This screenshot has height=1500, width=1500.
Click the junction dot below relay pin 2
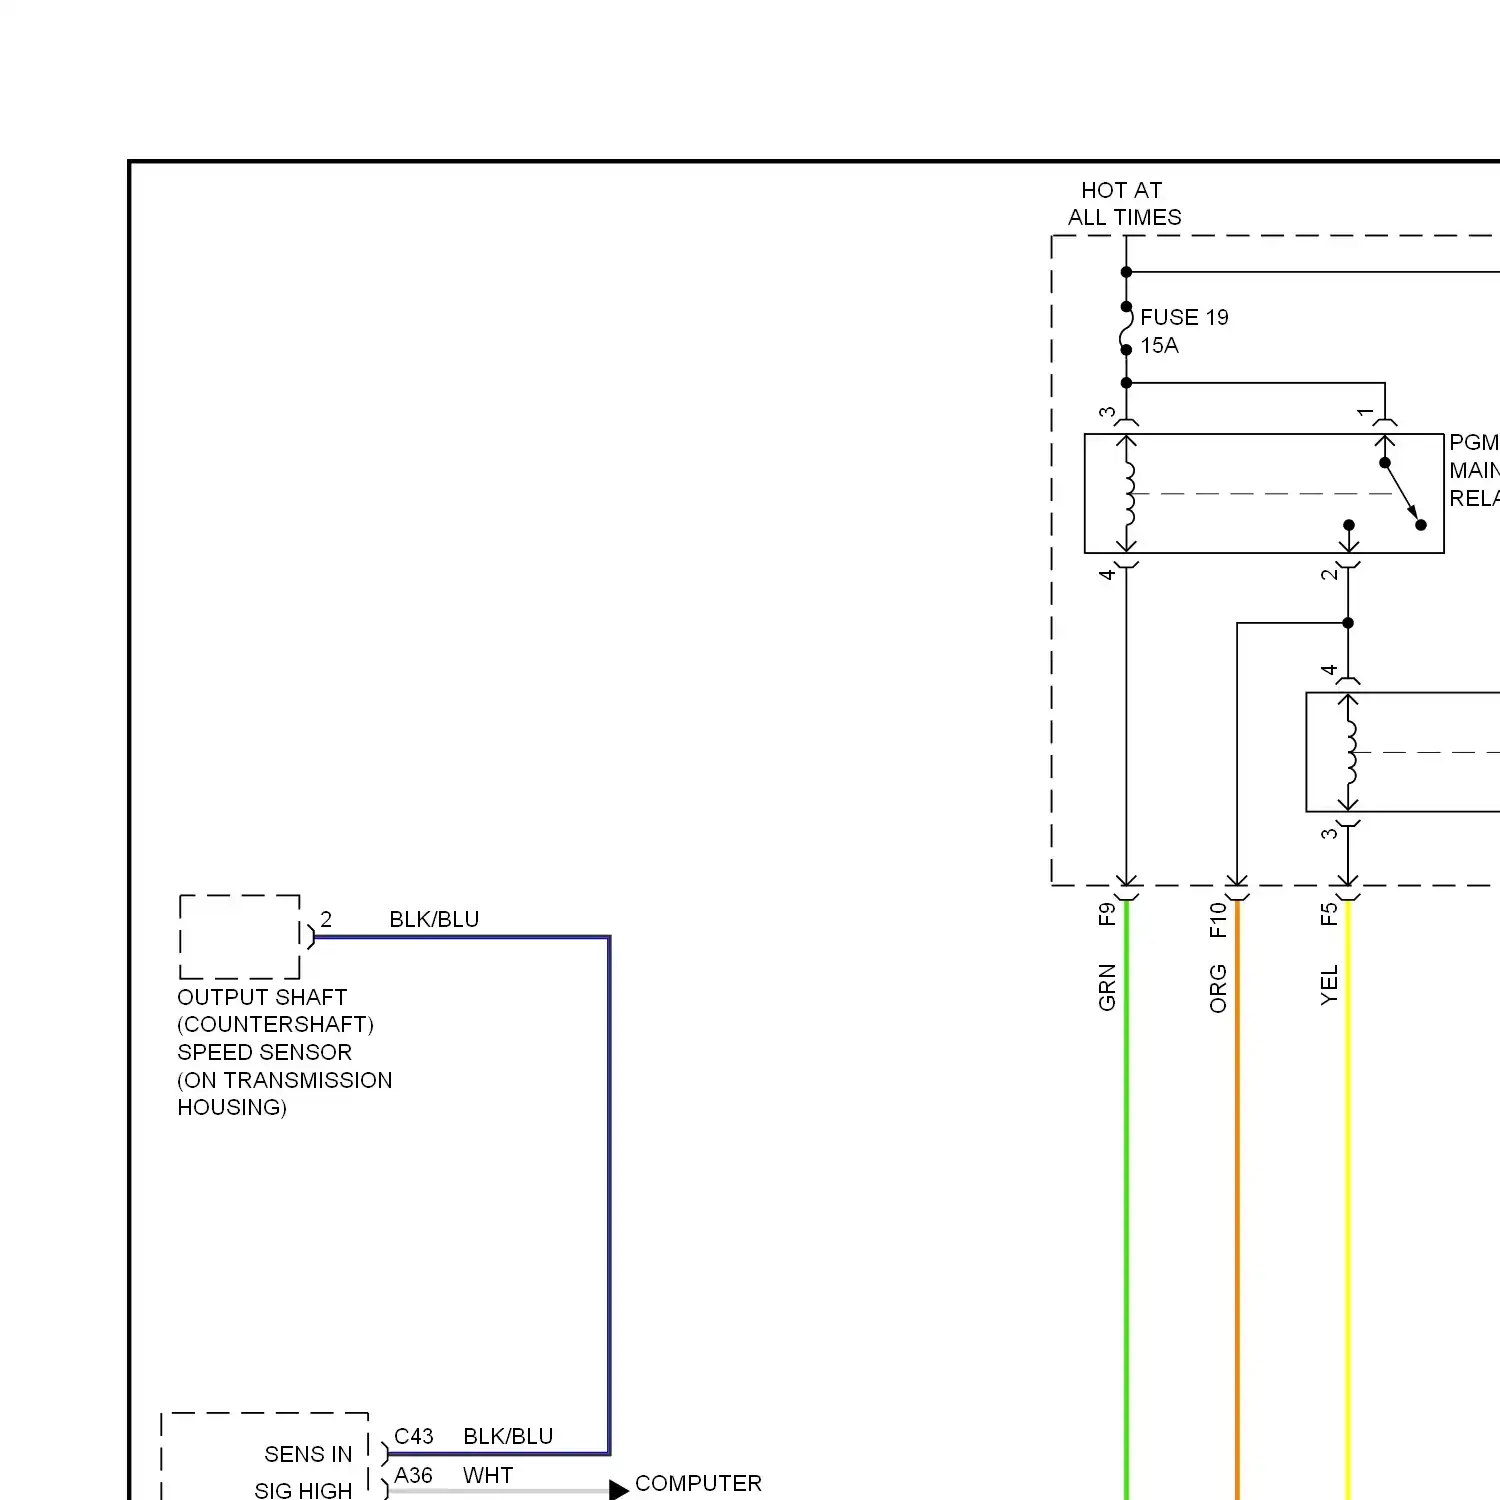point(1348,623)
